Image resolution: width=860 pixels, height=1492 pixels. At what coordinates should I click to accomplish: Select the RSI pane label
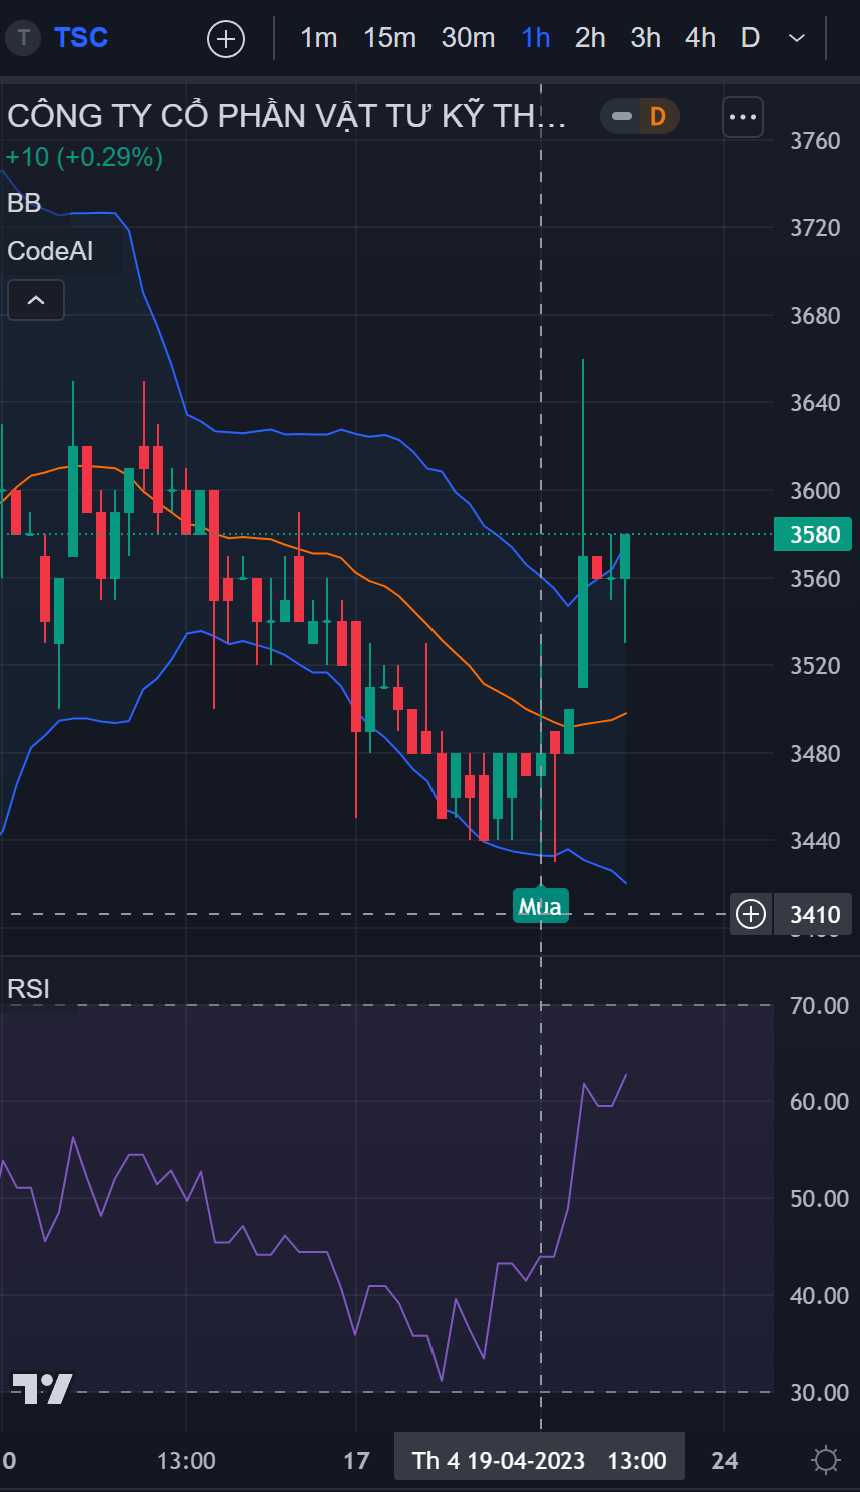click(28, 989)
